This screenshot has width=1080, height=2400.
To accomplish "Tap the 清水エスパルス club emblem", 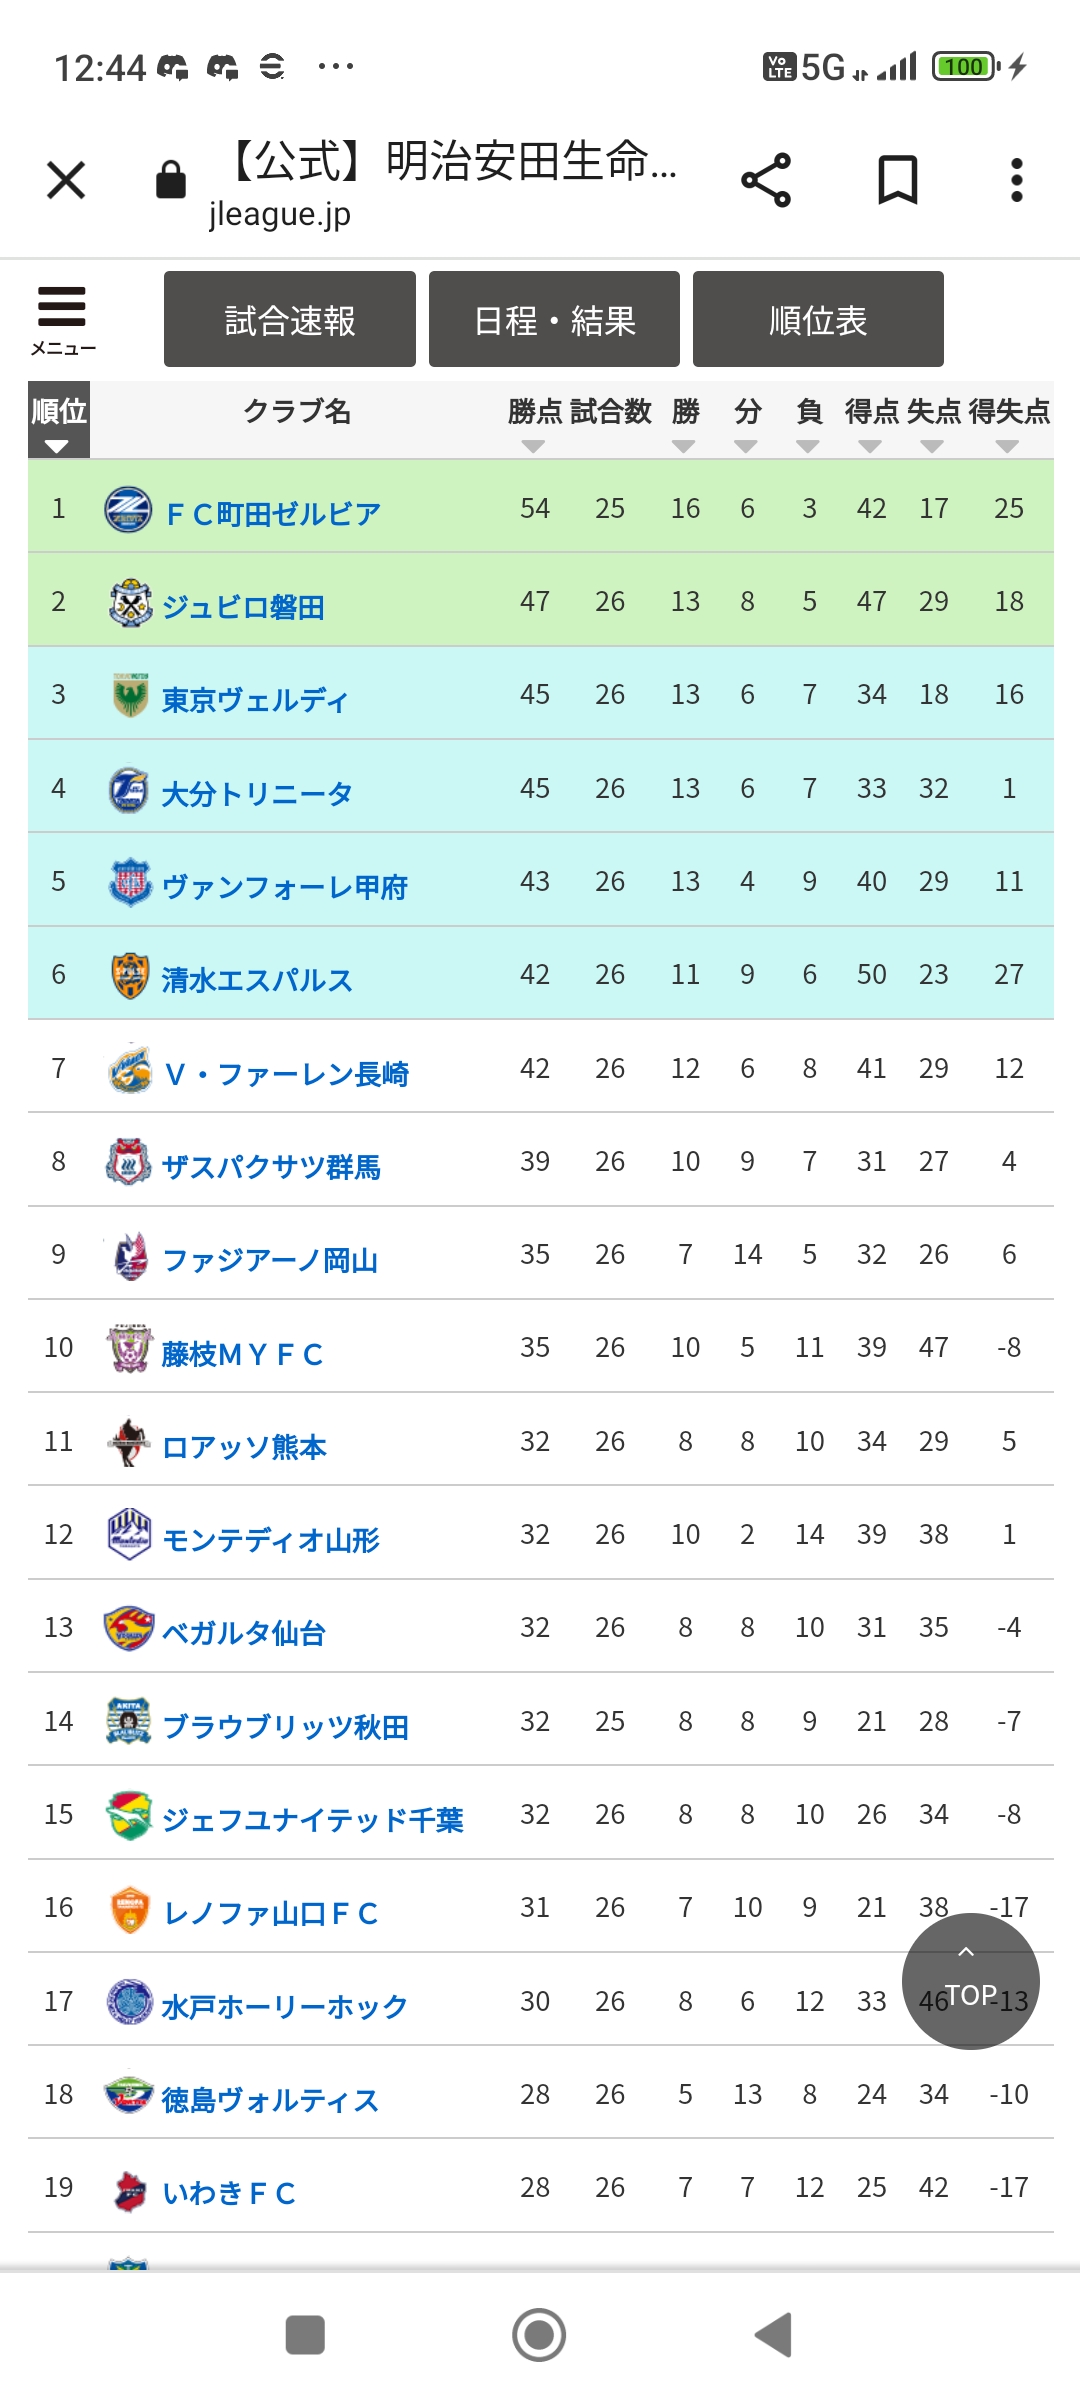I will (129, 976).
